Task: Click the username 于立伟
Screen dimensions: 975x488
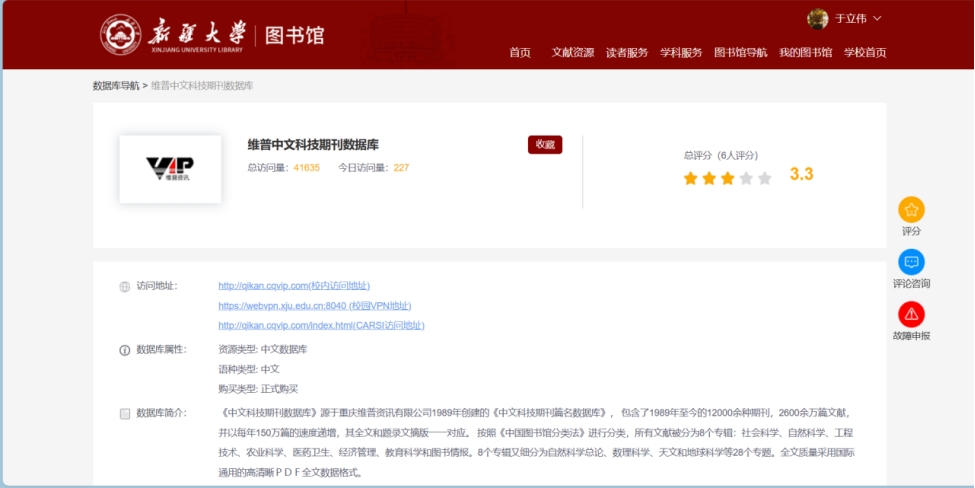Action: [x=851, y=19]
